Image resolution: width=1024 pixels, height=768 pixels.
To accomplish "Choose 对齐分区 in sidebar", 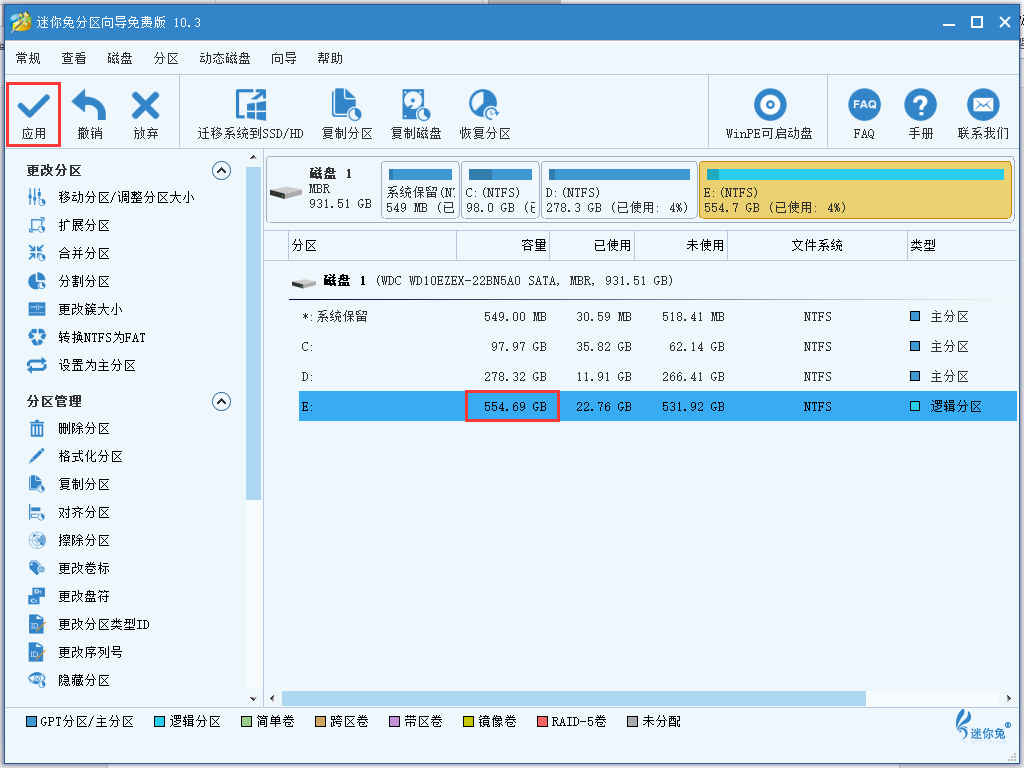I will (x=69, y=513).
